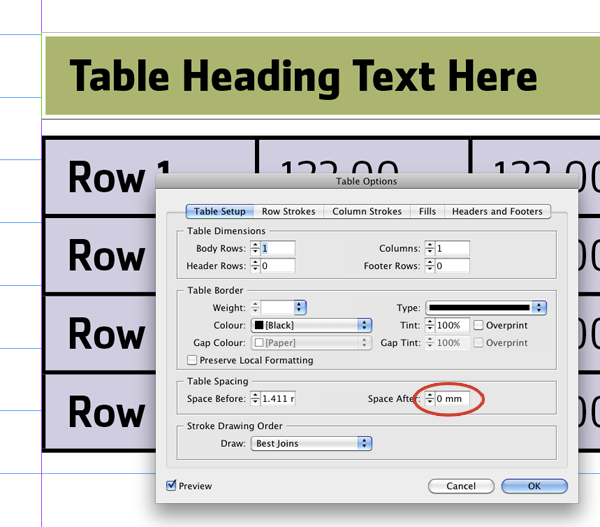Click the black colour swatch in Colour
The width and height of the screenshot is (600, 527).
coord(259,325)
